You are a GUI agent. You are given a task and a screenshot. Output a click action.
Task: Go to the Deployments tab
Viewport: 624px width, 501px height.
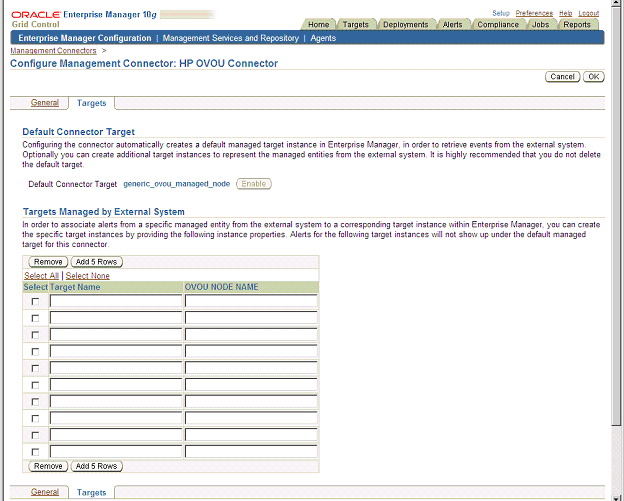click(x=405, y=24)
